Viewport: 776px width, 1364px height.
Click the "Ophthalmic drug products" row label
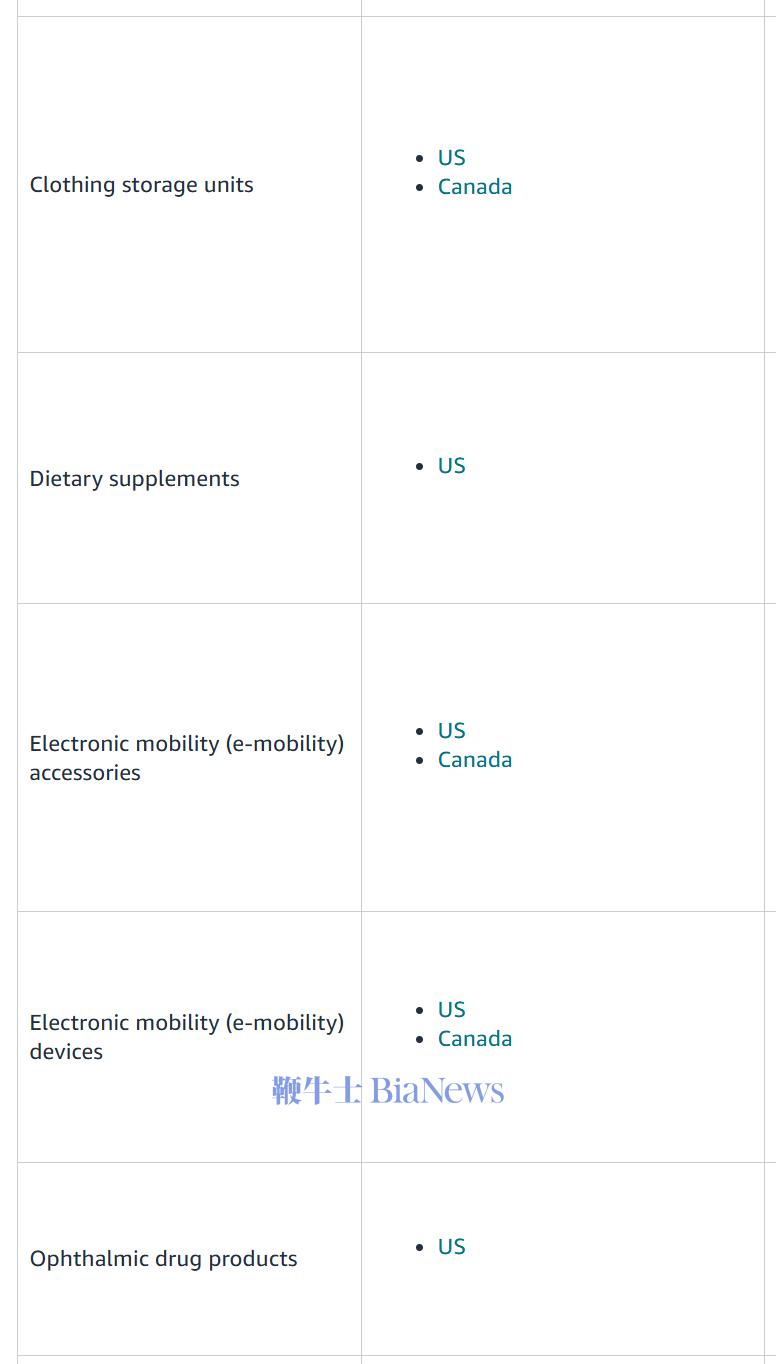pyautogui.click(x=163, y=1259)
